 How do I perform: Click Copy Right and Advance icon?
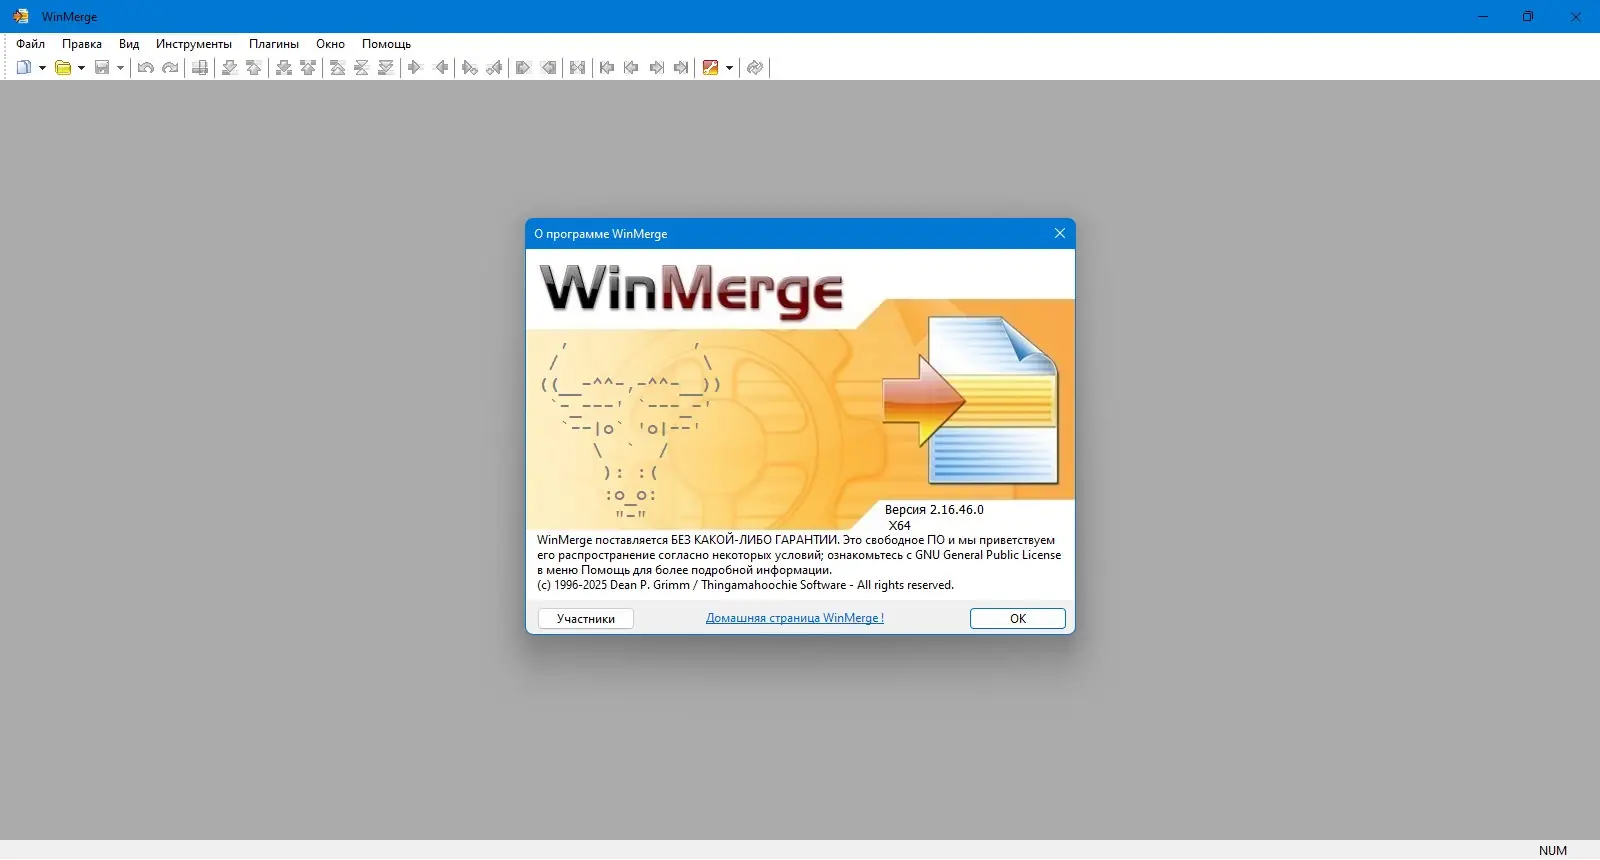tap(470, 68)
